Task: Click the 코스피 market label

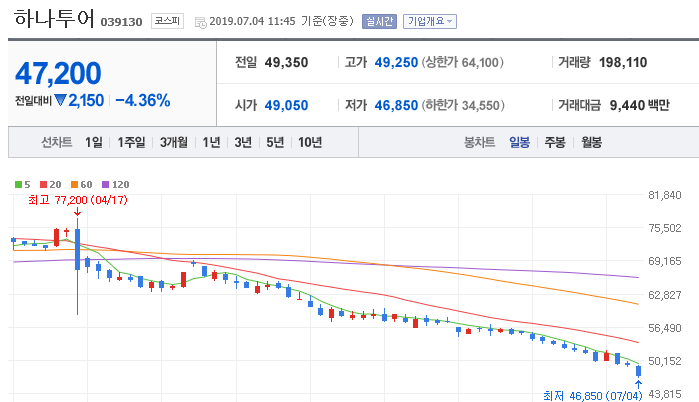Action: pyautogui.click(x=168, y=21)
